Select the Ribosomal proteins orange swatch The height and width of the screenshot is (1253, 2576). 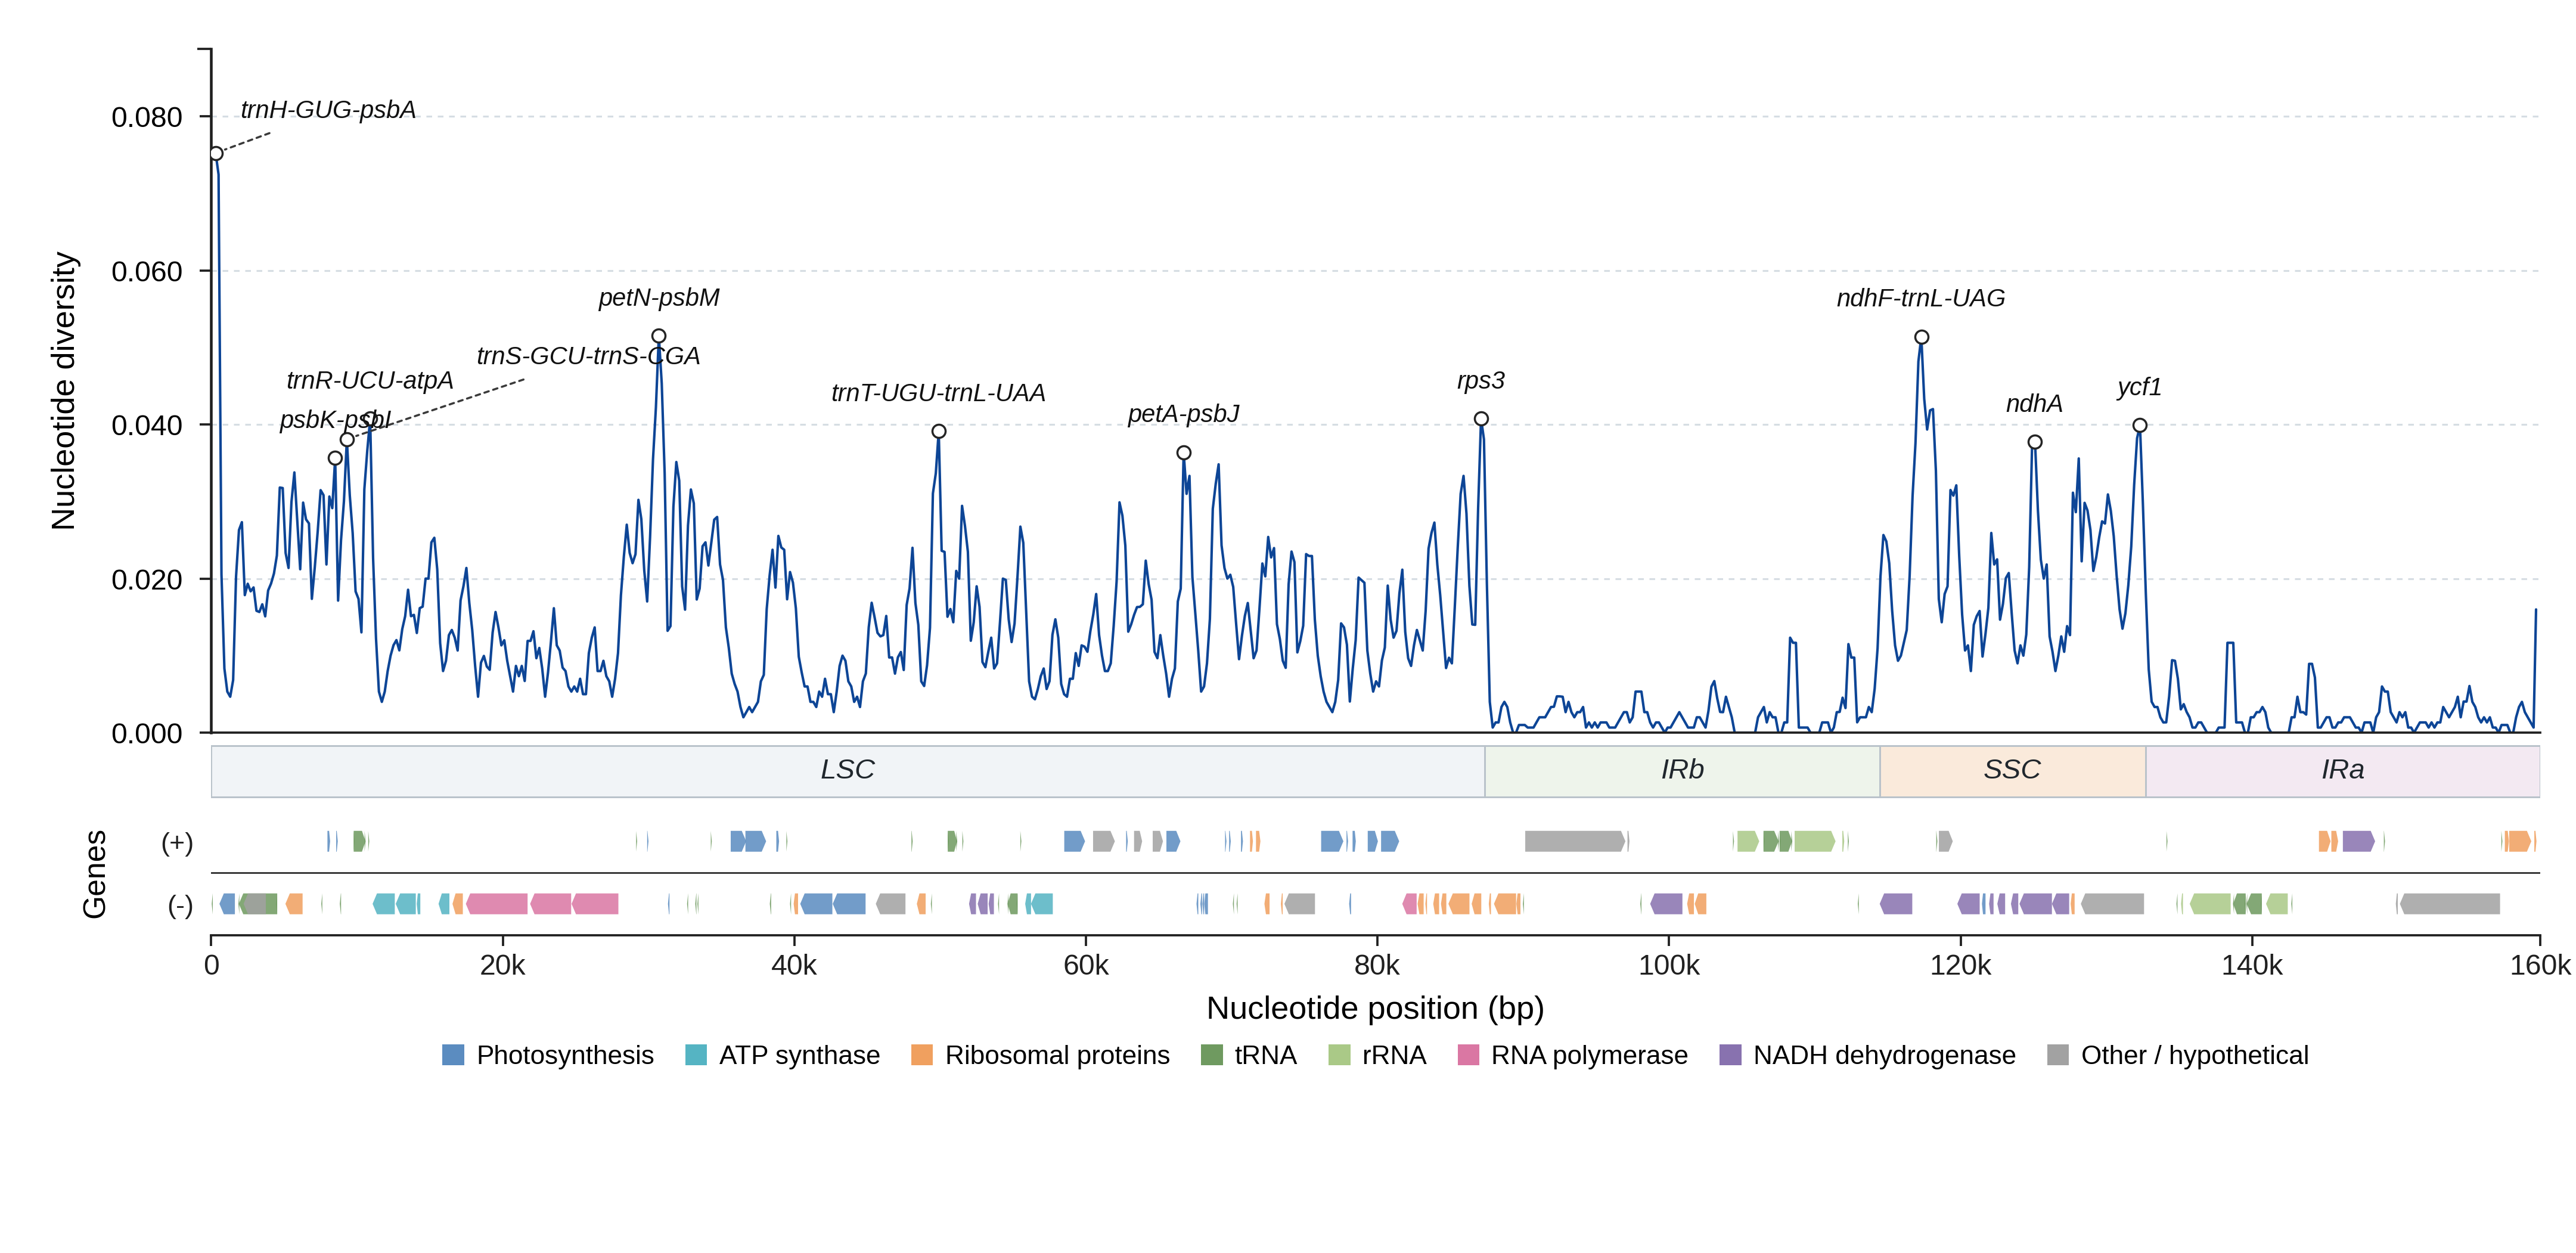pyautogui.click(x=922, y=1055)
